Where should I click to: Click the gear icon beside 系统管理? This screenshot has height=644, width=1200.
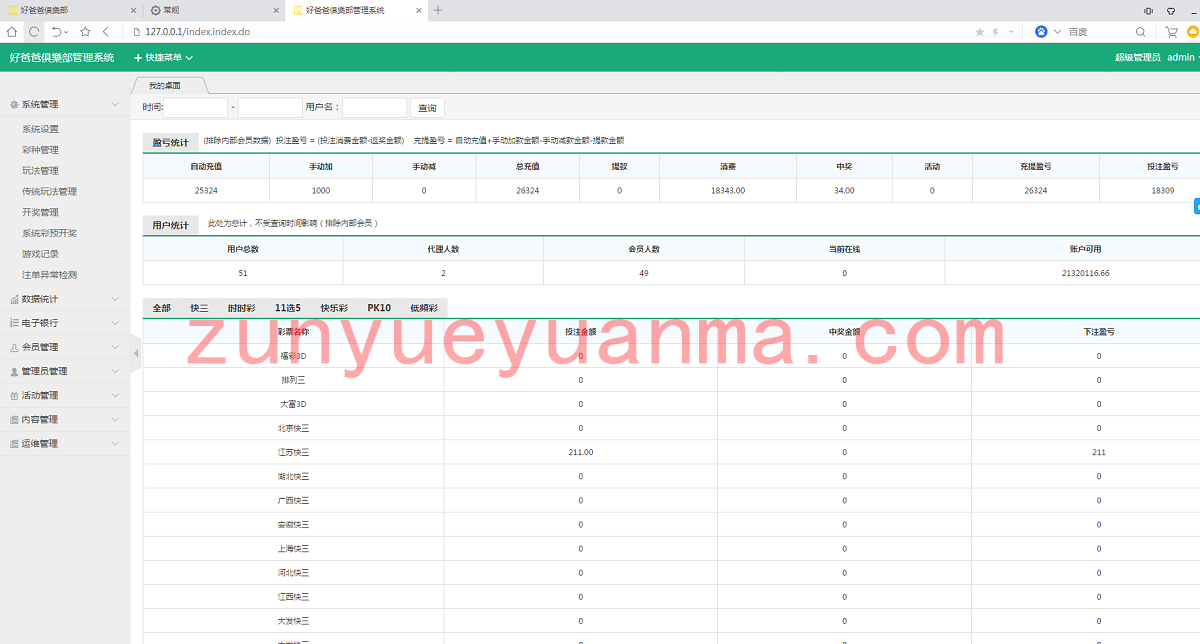[14, 104]
